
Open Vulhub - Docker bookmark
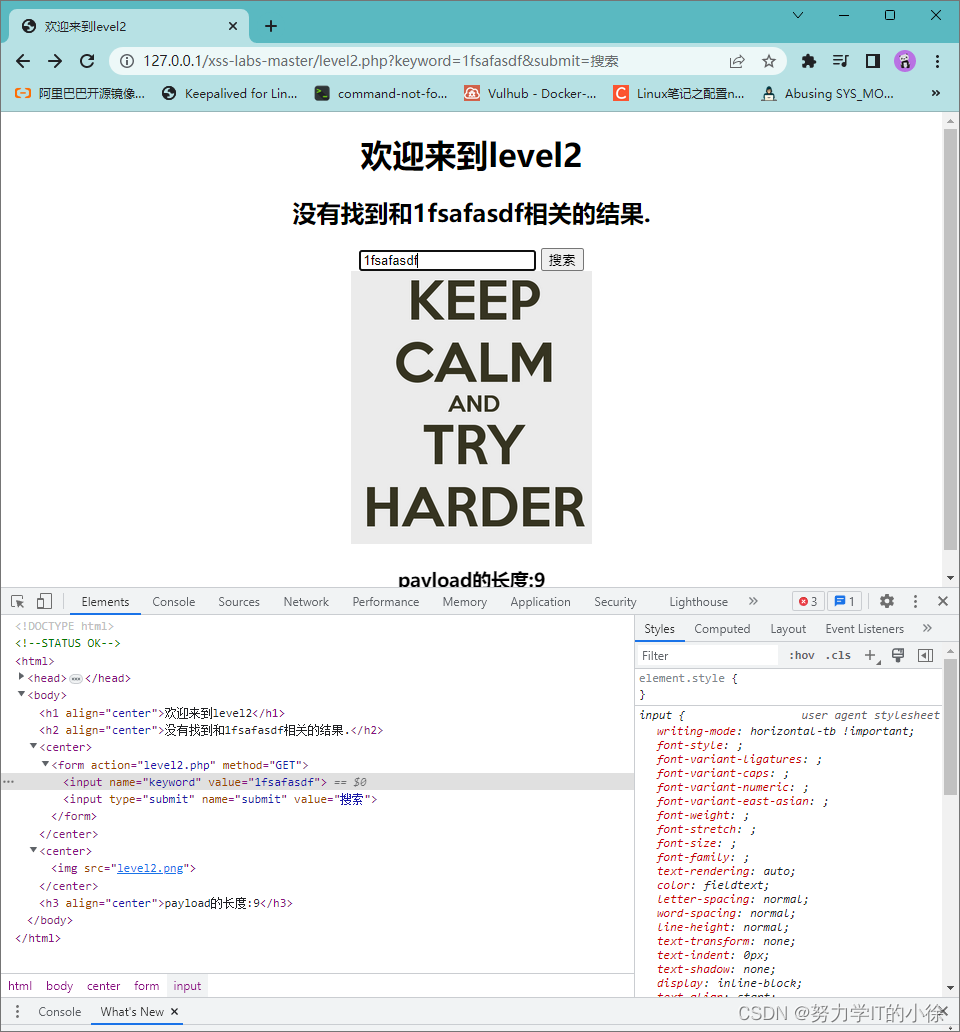point(530,93)
